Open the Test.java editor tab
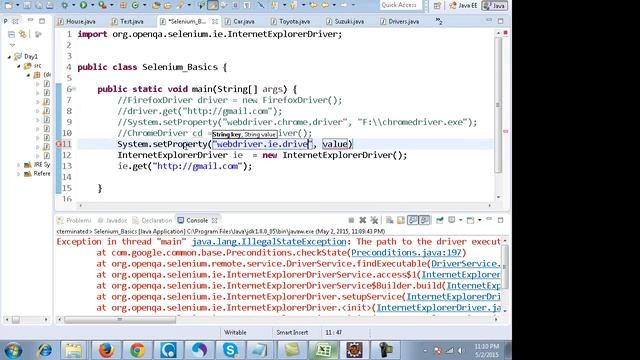Screen dimensions: 640x360 pos(128,21)
